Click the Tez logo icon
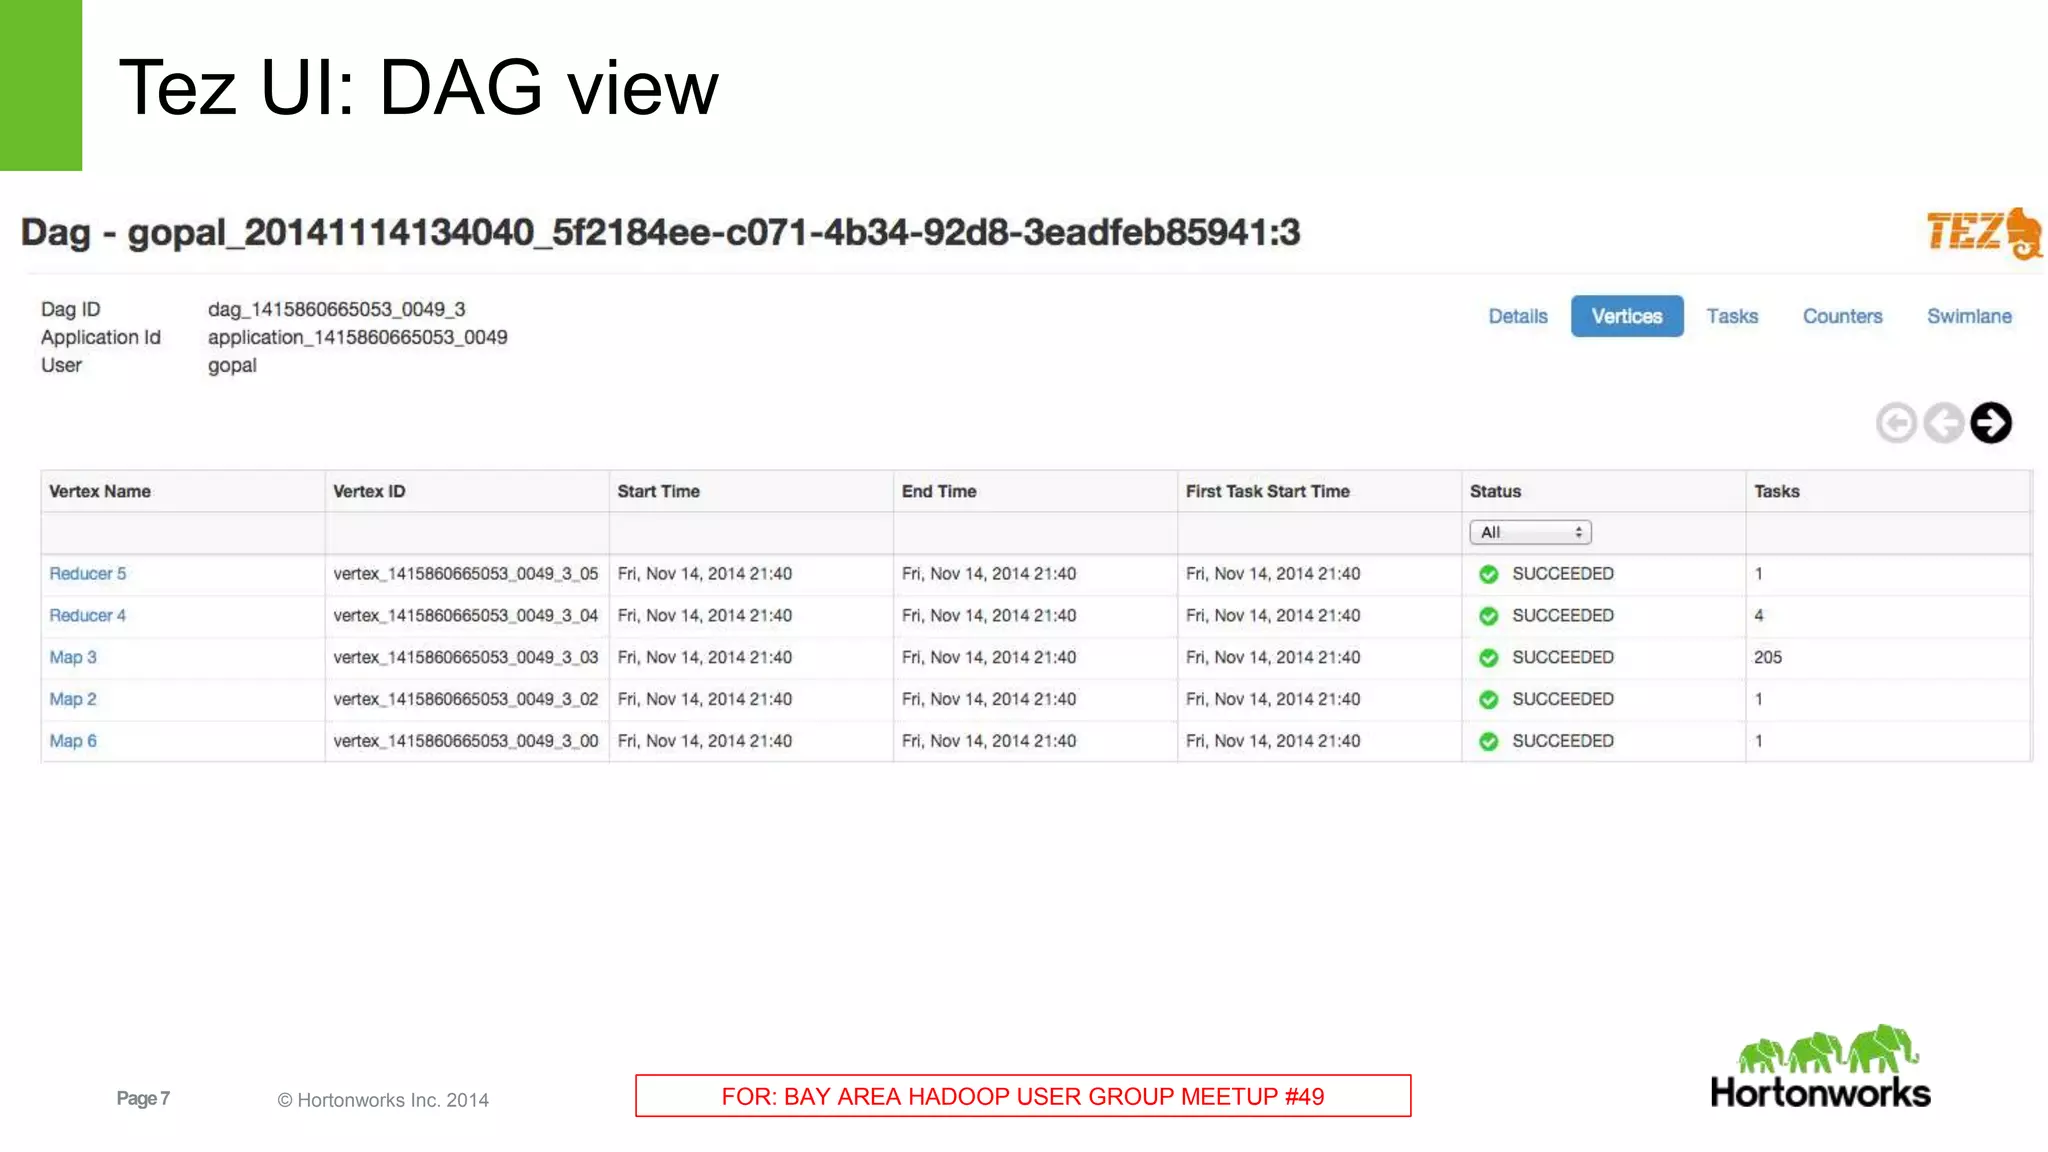This screenshot has width=2048, height=1152. pyautogui.click(x=1984, y=233)
